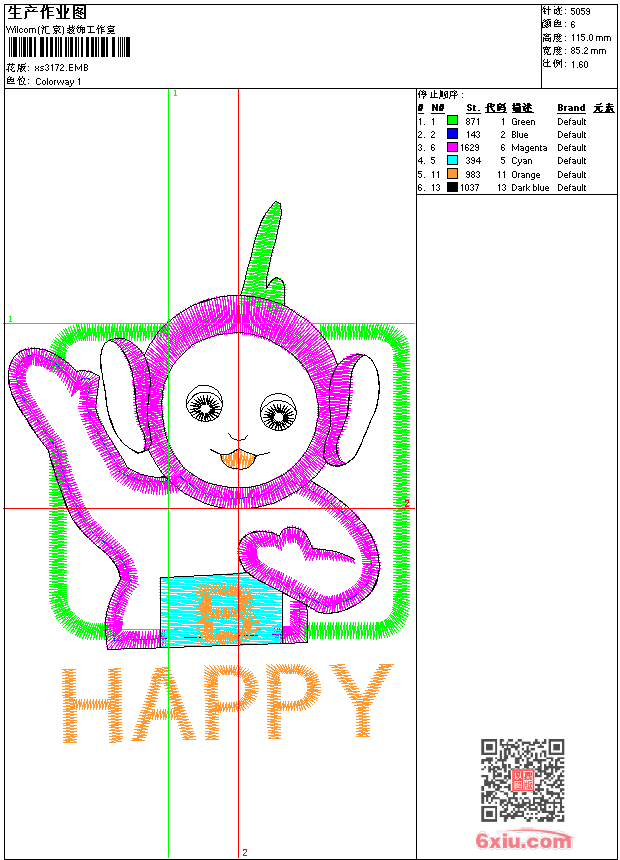620x860 pixels.
Task: Click the barcode under the studio name
Action: click(69, 47)
